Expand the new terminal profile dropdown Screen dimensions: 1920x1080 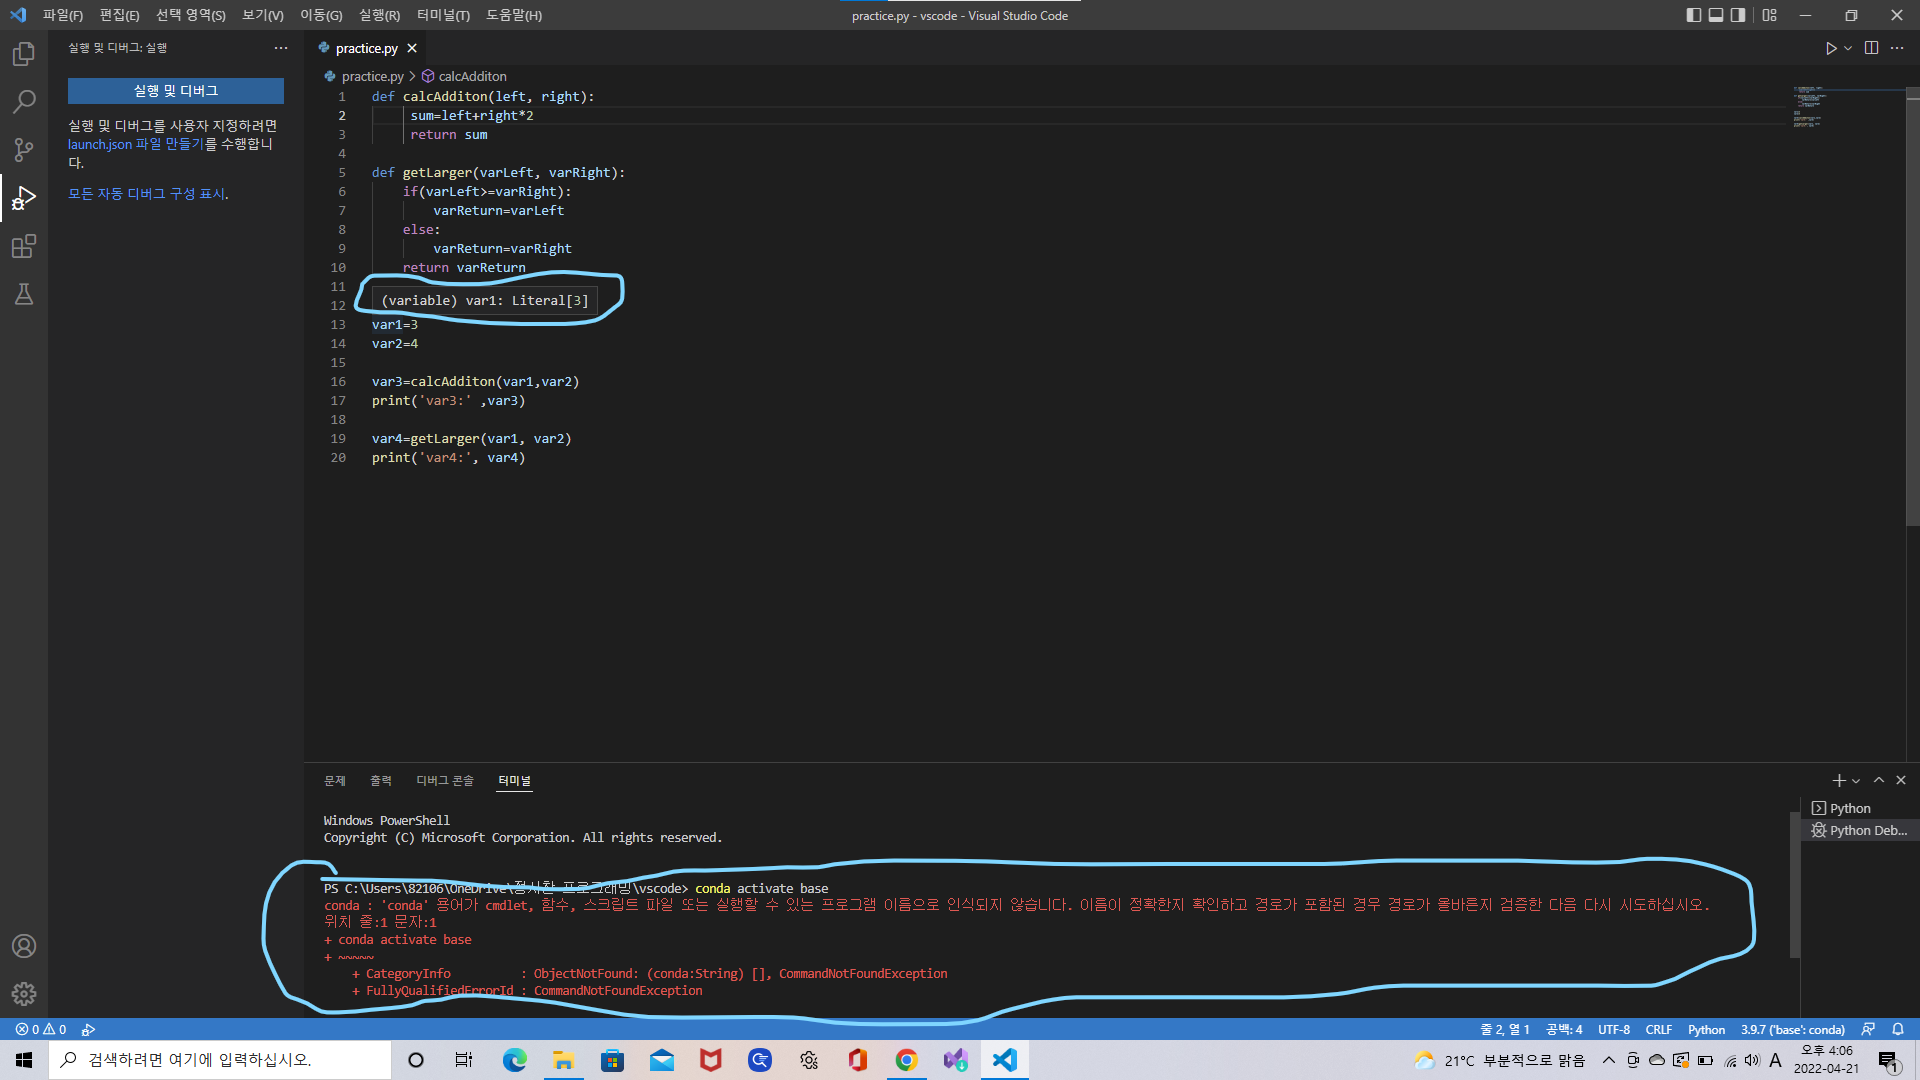[1856, 781]
